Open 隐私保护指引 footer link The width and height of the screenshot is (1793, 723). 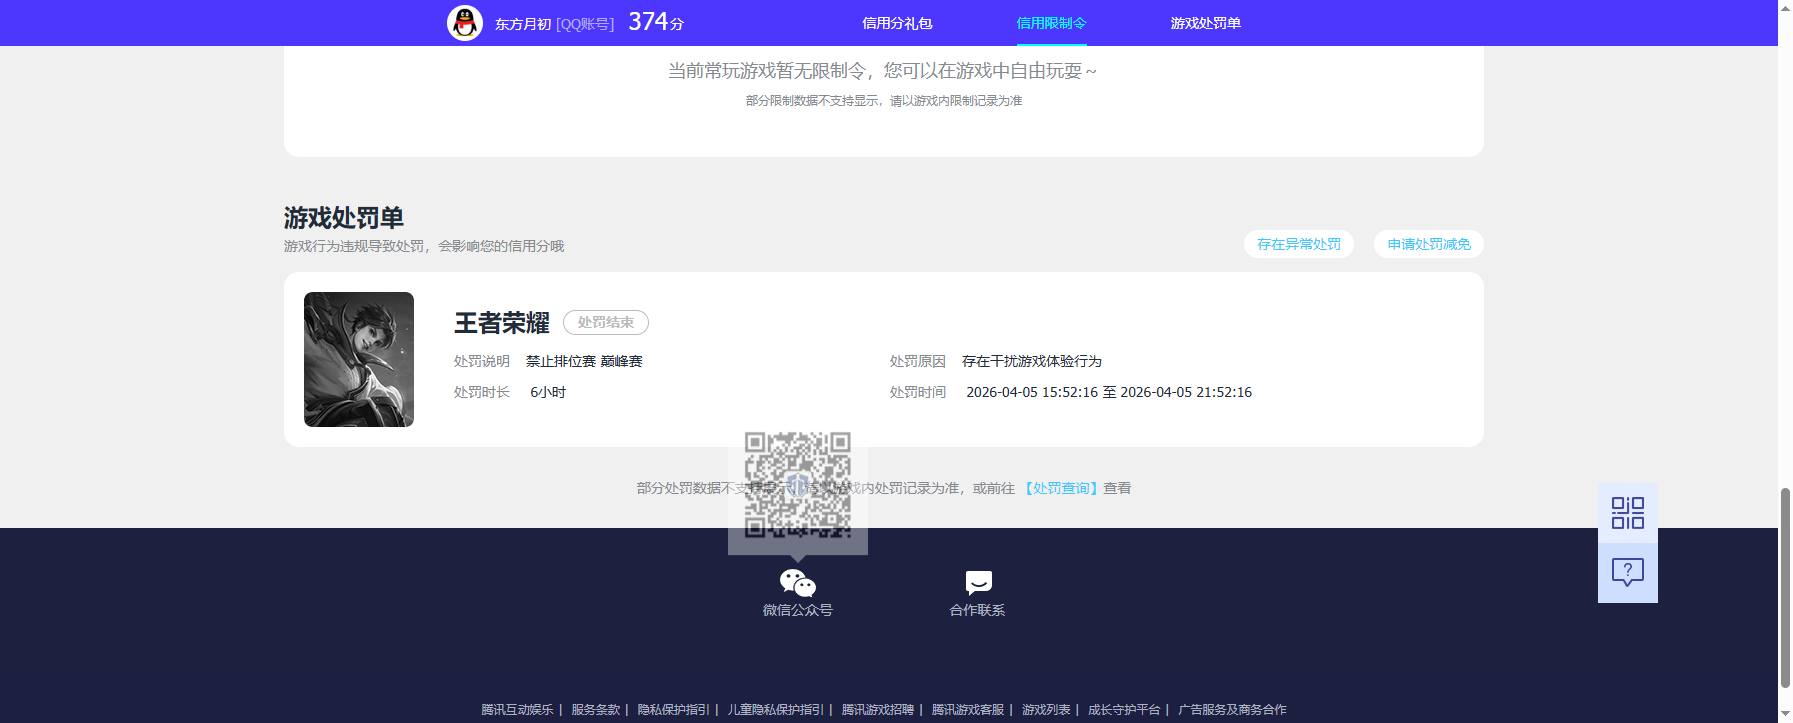pos(674,710)
